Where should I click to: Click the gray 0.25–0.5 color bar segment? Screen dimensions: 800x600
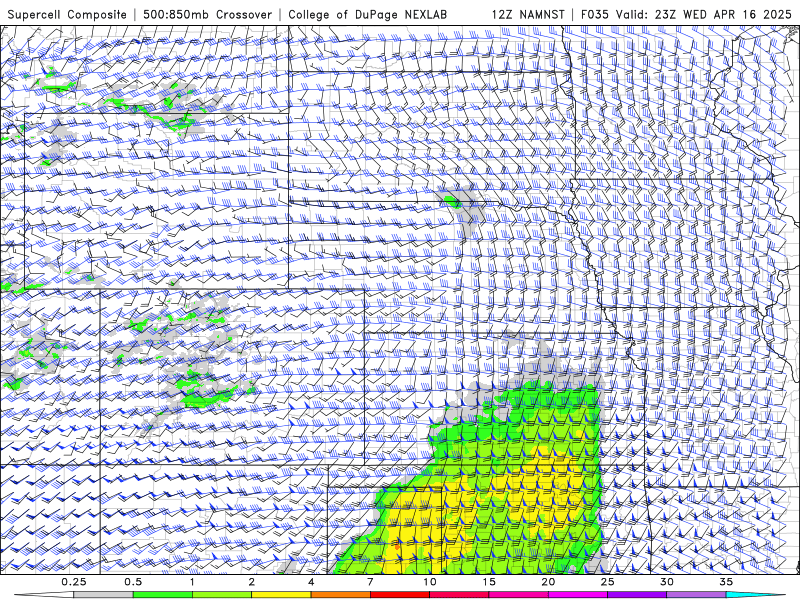(x=104, y=595)
